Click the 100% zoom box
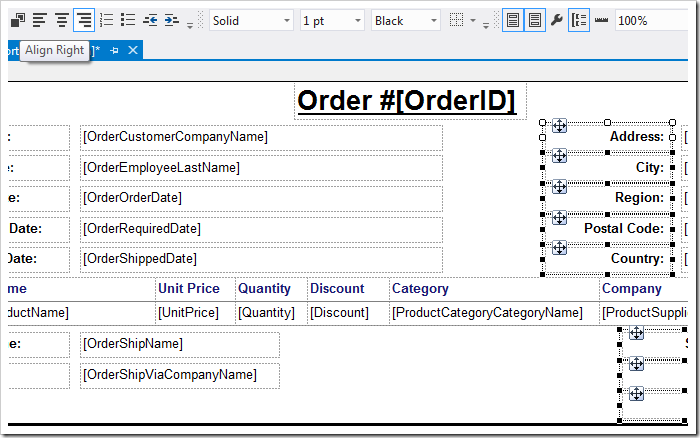700x438 pixels. click(651, 21)
